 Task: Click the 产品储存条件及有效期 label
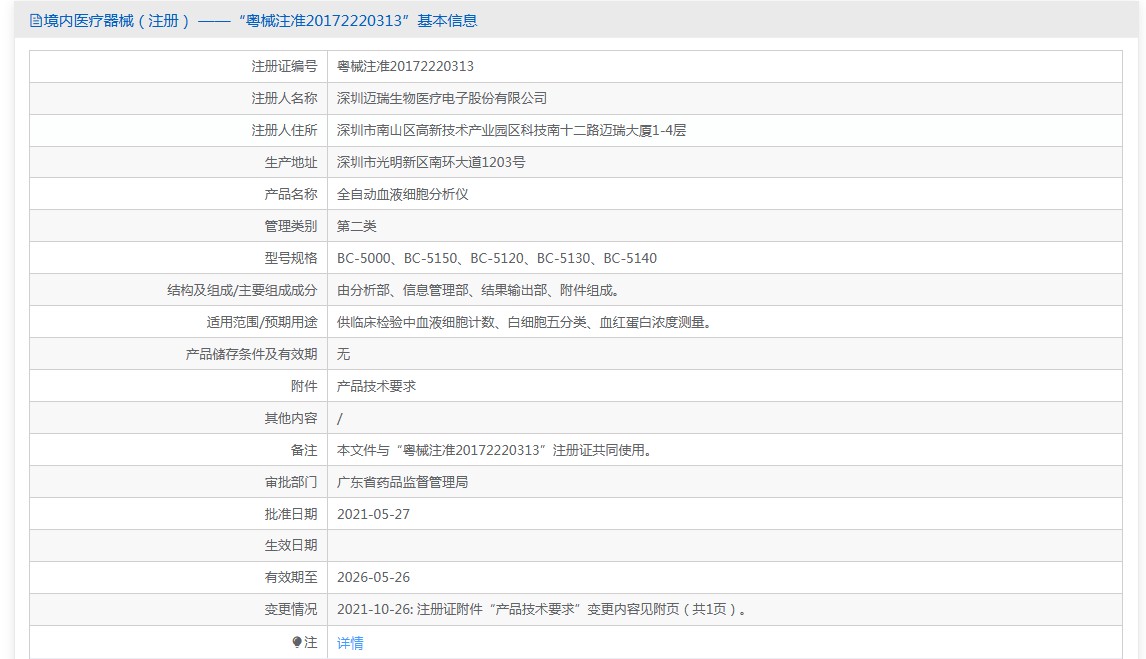tap(251, 354)
